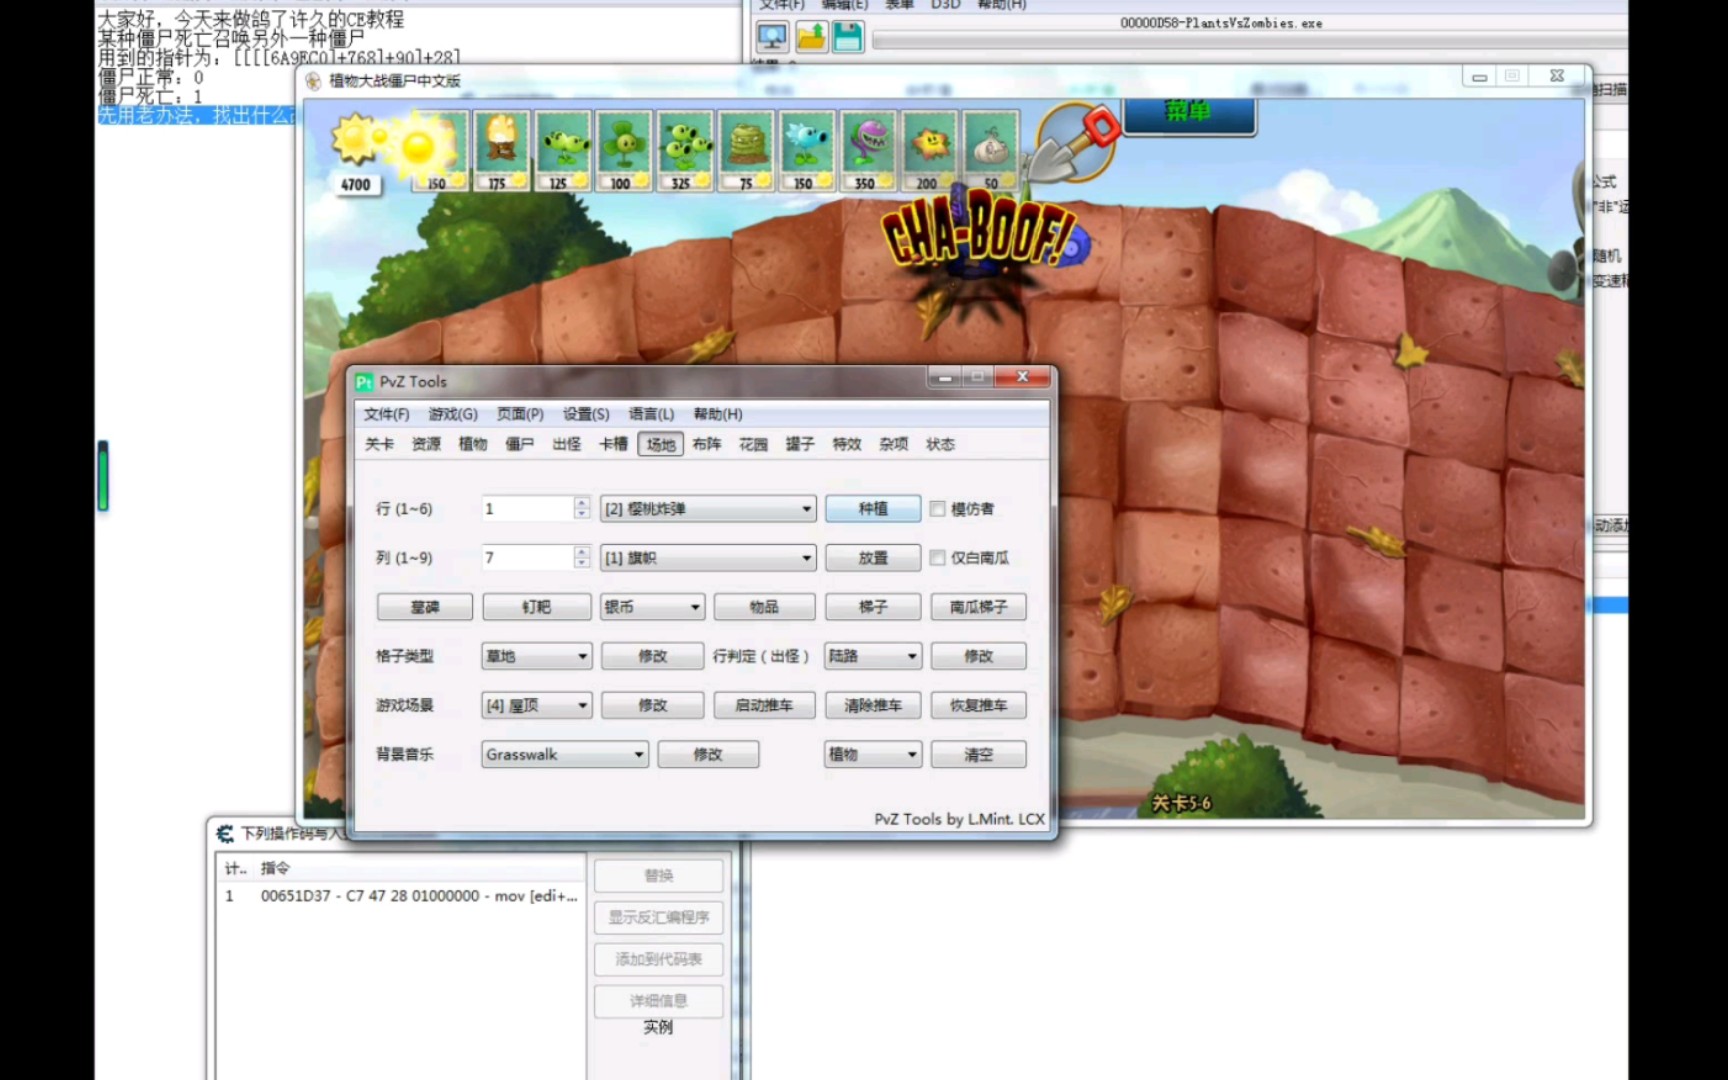Open the 银币 item dropdown
This screenshot has width=1728, height=1080.
click(653, 607)
